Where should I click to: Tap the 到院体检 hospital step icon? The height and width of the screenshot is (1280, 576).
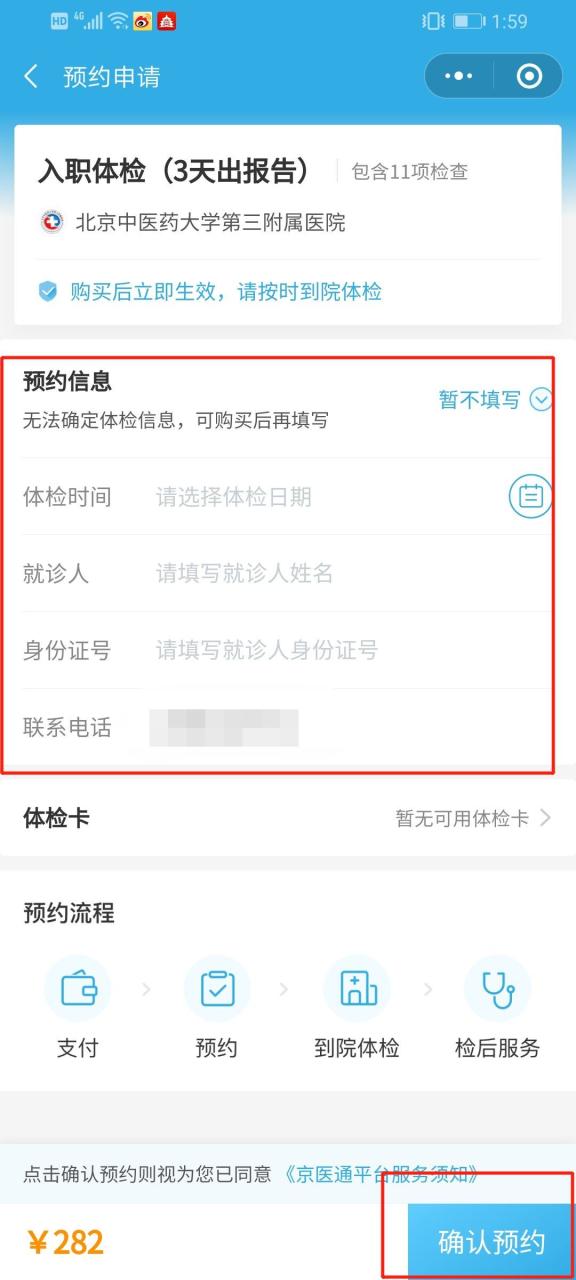[357, 988]
